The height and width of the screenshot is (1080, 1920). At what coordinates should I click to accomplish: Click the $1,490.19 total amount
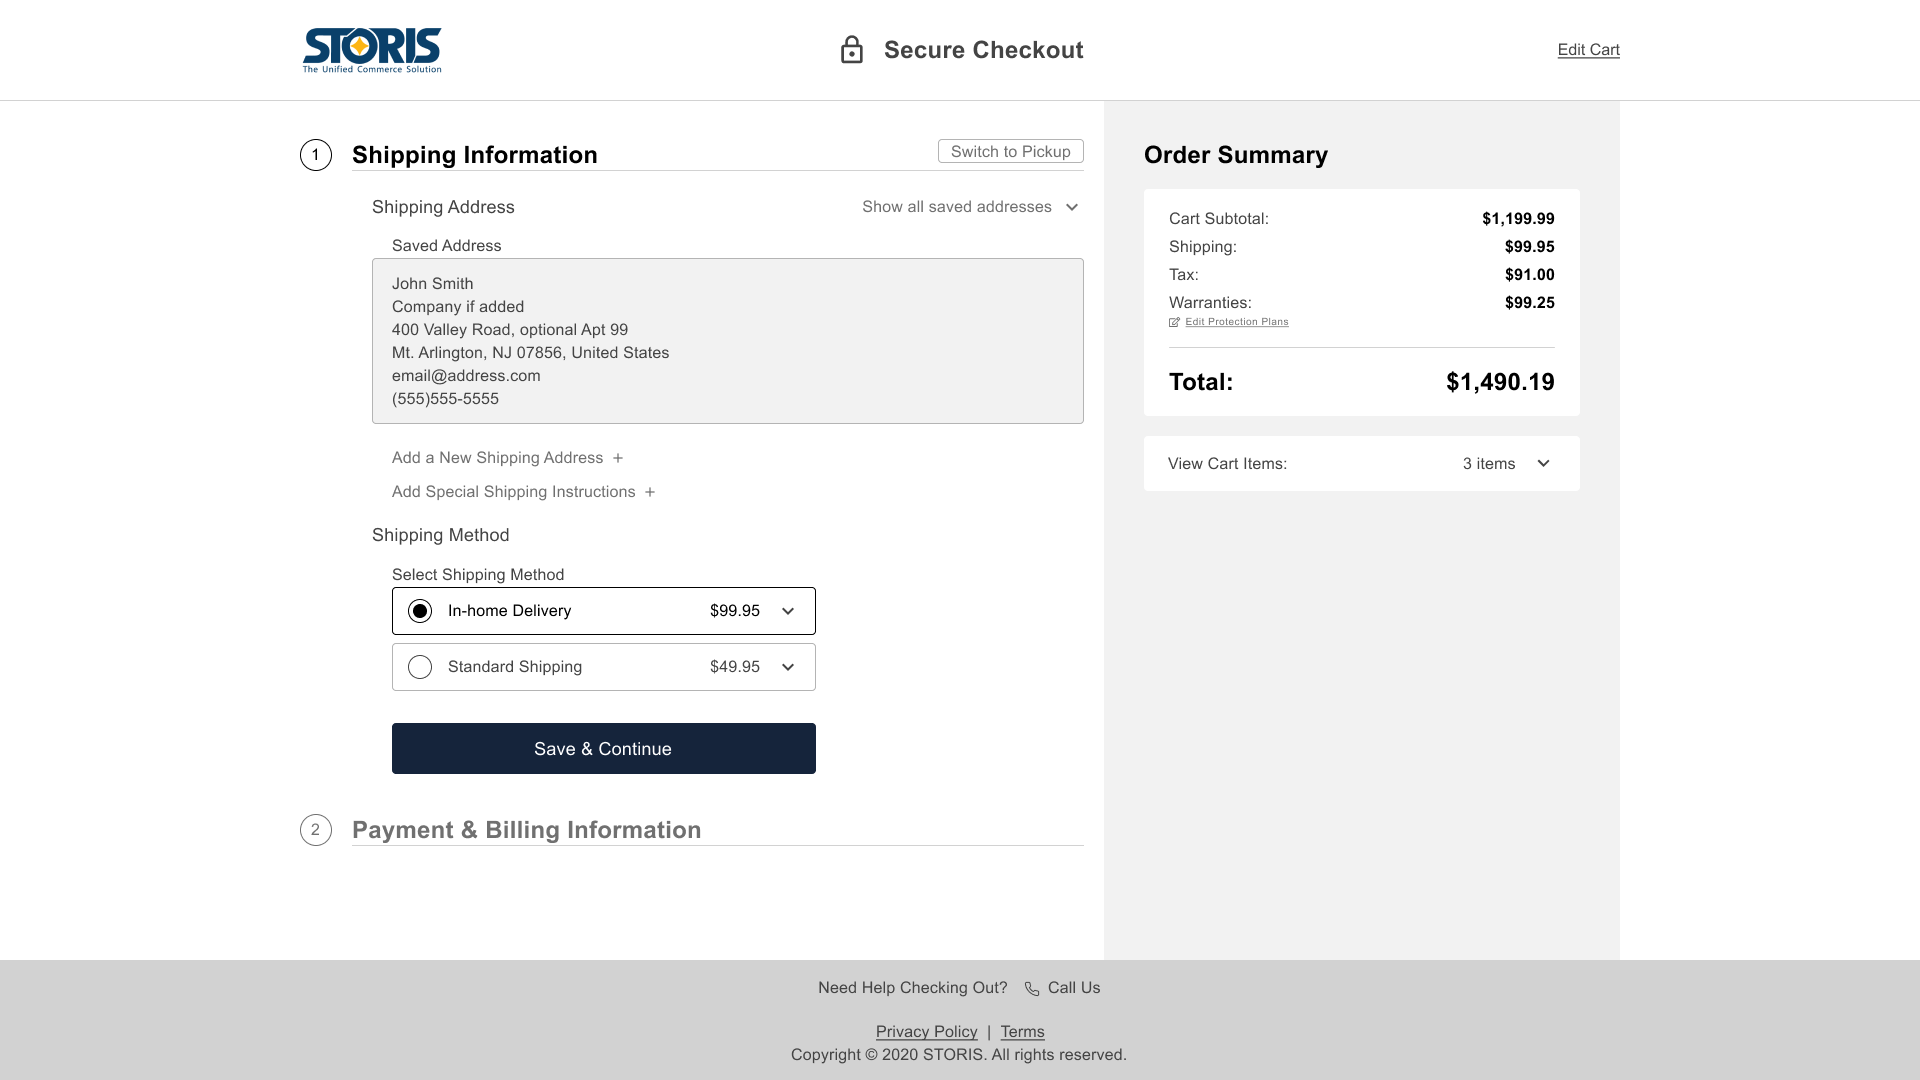click(1500, 382)
